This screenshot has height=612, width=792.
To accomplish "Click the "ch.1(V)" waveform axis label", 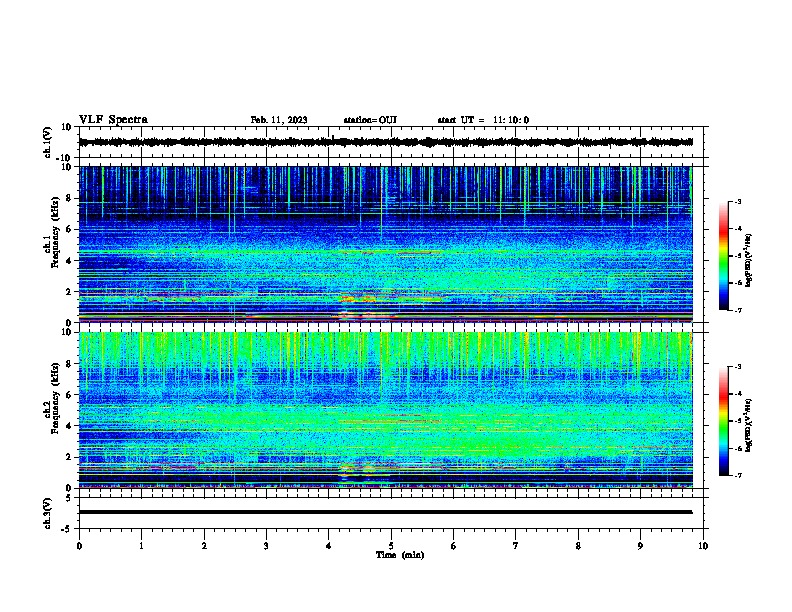I will 48,142.
